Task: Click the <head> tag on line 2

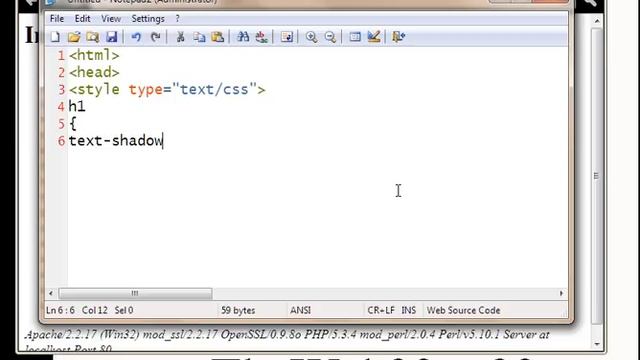Action: pyautogui.click(x=94, y=72)
